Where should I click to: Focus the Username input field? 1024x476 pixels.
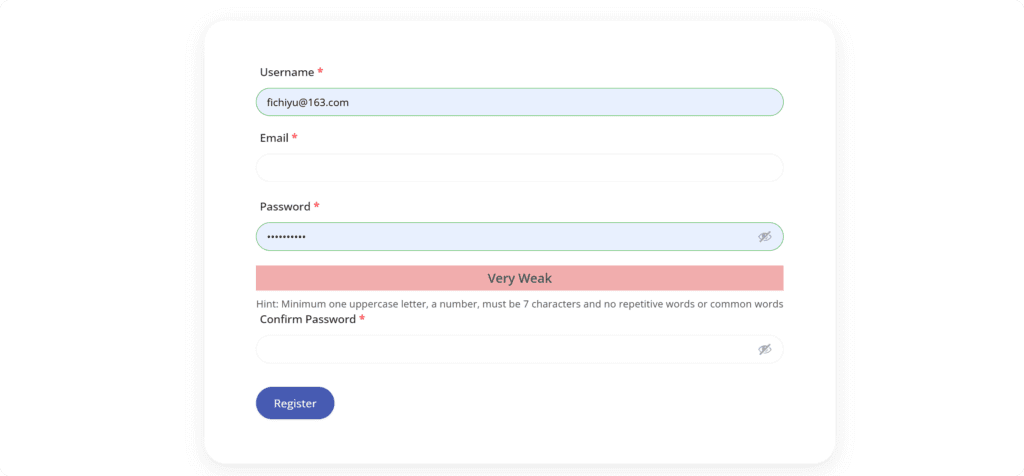point(519,102)
